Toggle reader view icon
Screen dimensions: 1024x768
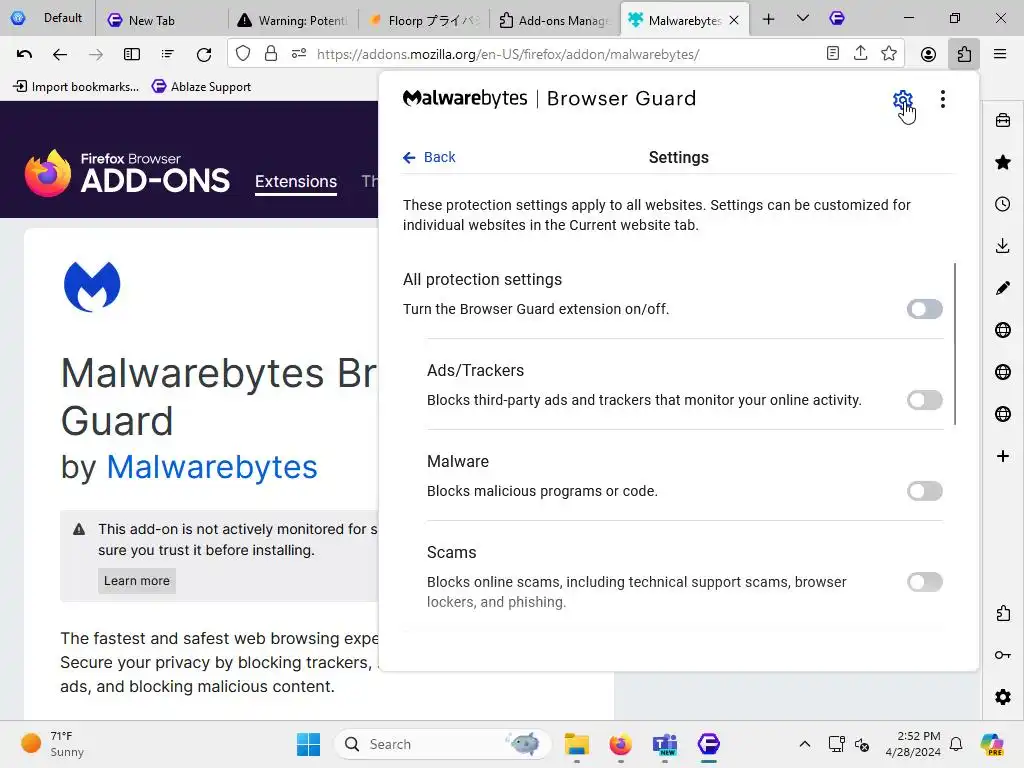(x=832, y=54)
